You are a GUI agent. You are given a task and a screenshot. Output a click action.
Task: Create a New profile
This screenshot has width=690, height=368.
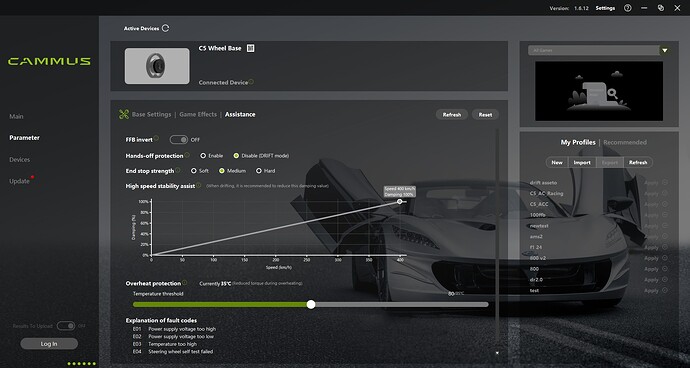557,162
